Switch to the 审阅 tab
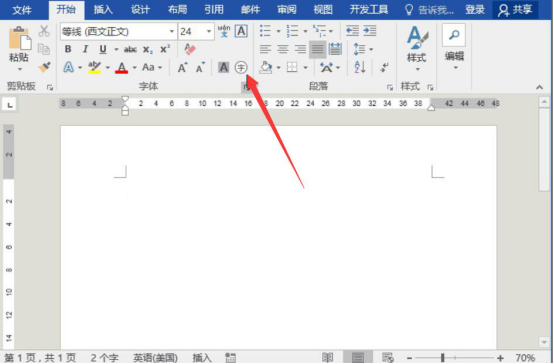The image size is (554, 364). (287, 10)
